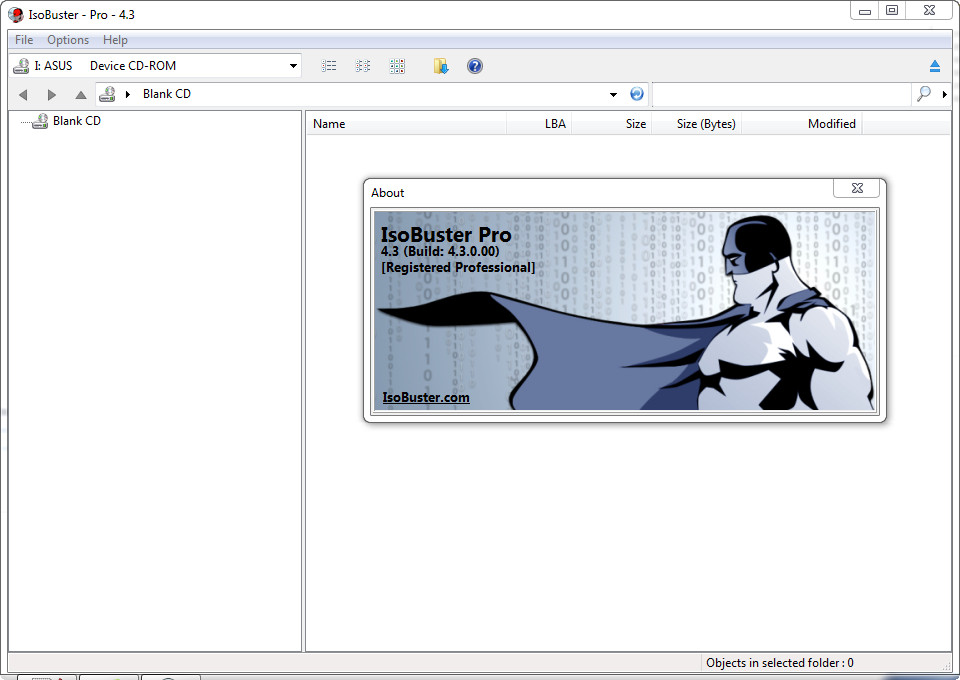Sort by Modified column header
Screen dimensions: 960x680
point(801,124)
